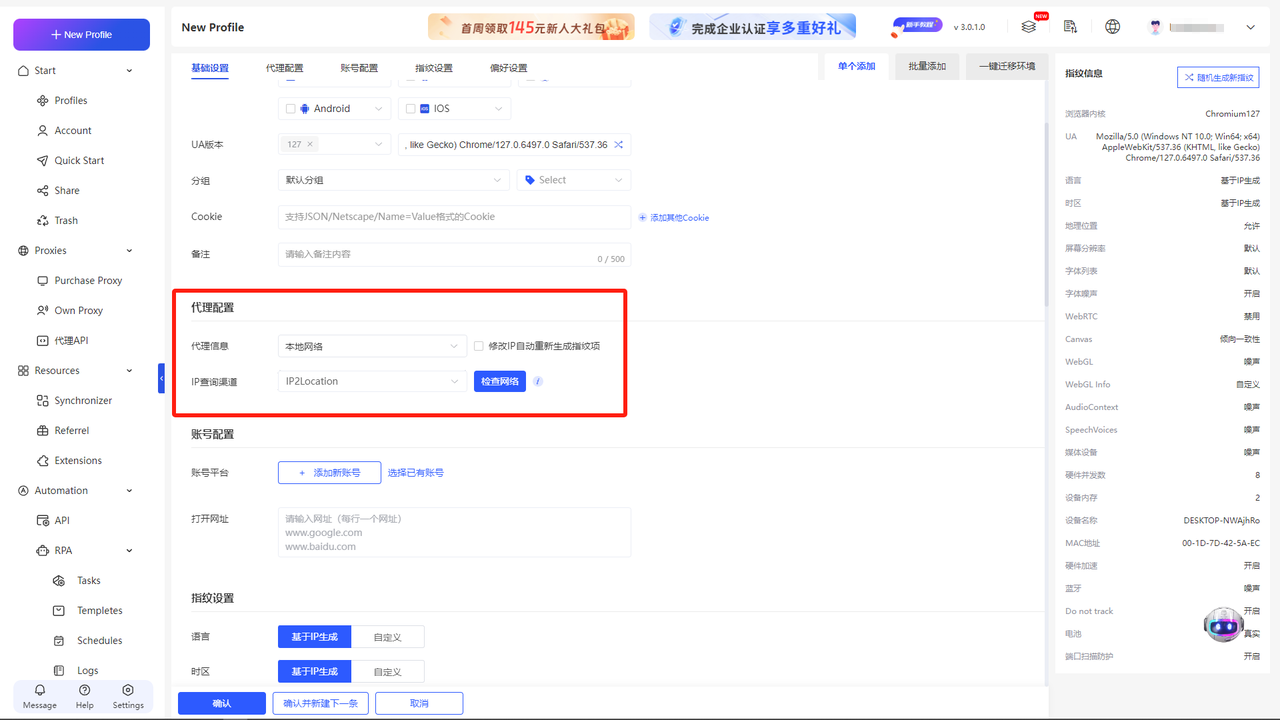Viewport: 1280px width, 720px height.
Task: Open the Trash section
Action: pyautogui.click(x=66, y=220)
